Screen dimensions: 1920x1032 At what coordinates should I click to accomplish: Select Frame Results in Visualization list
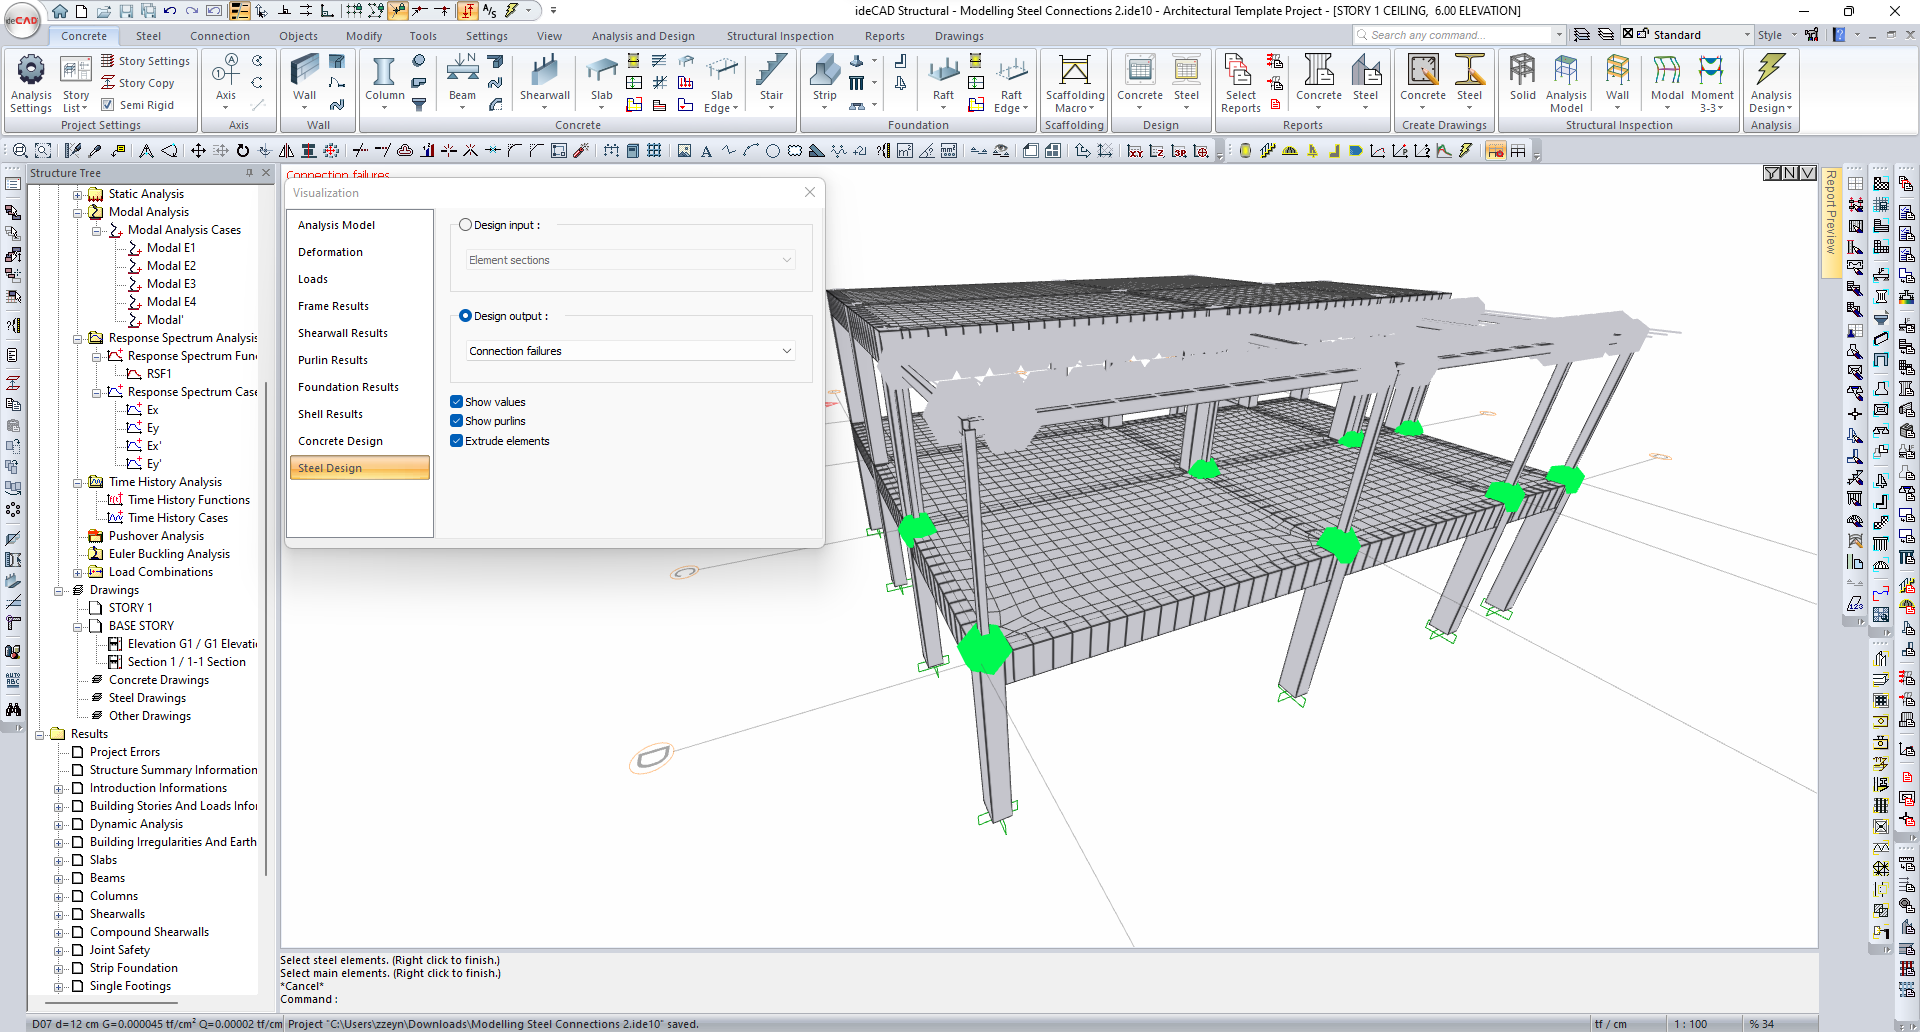[333, 306]
